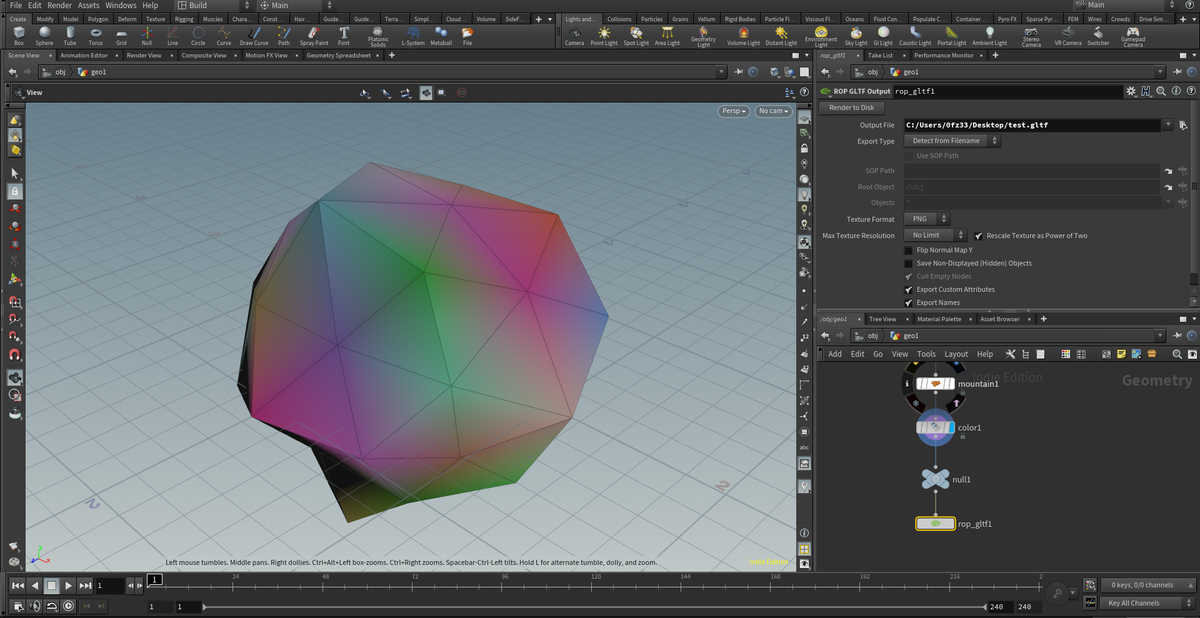Enable Flip Normal Map Y checkbox
The image size is (1200, 618).
click(908, 250)
